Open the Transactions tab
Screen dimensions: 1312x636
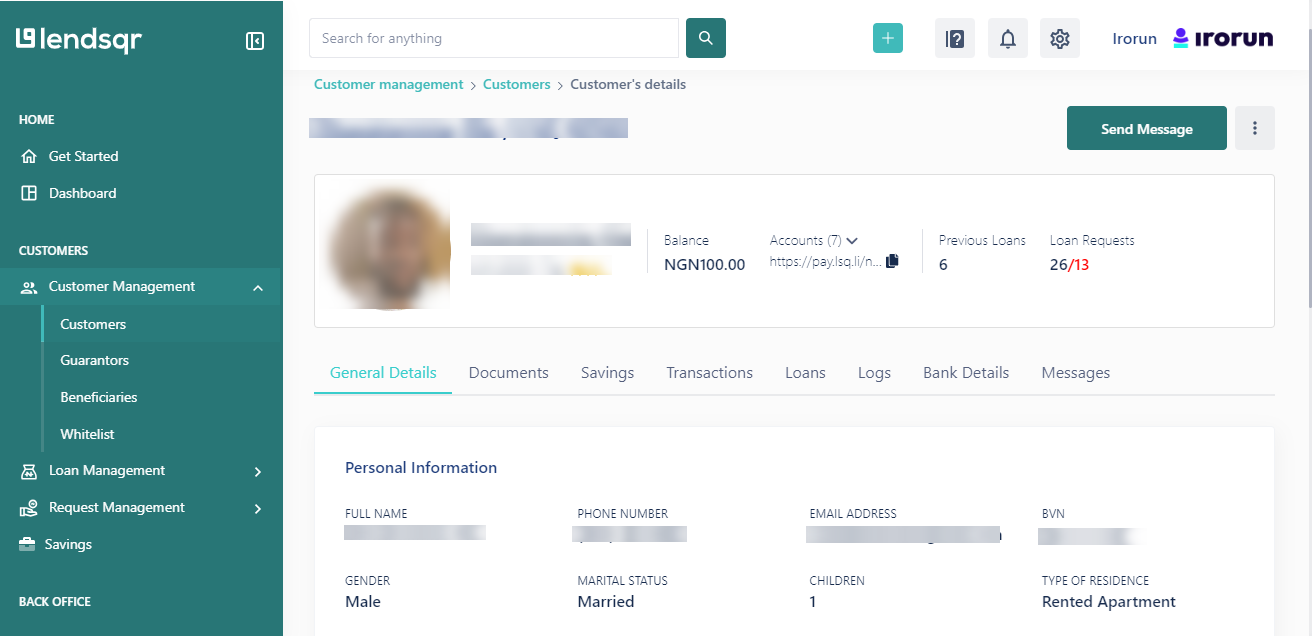pos(709,372)
